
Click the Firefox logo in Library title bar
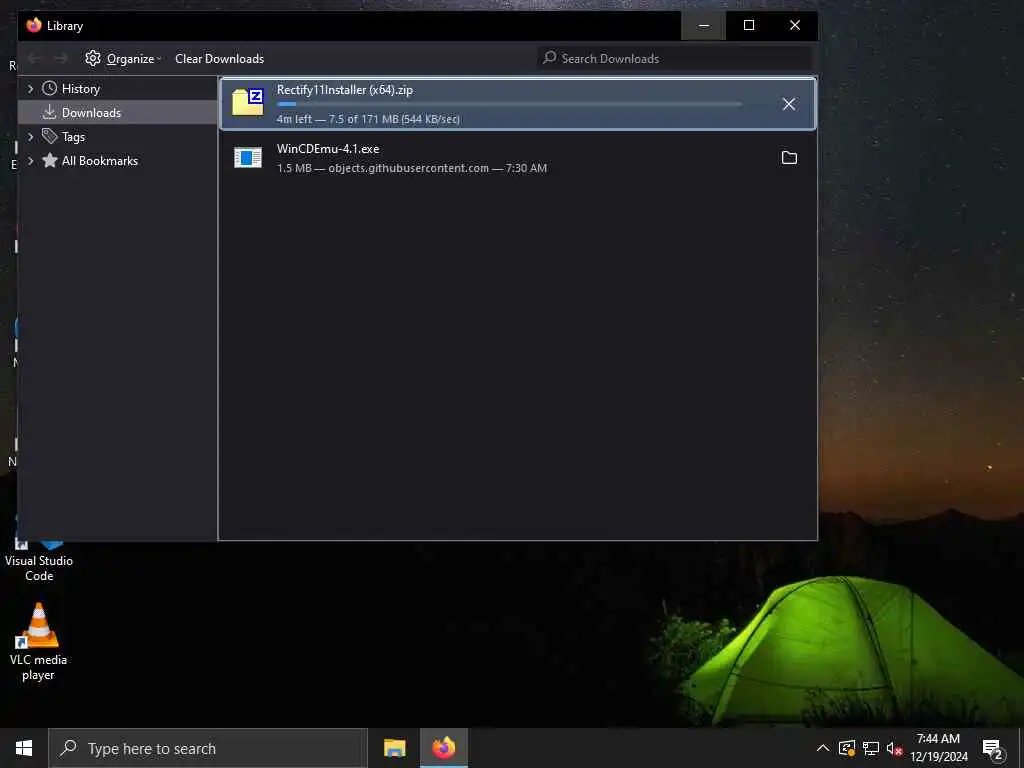pyautogui.click(x=34, y=25)
